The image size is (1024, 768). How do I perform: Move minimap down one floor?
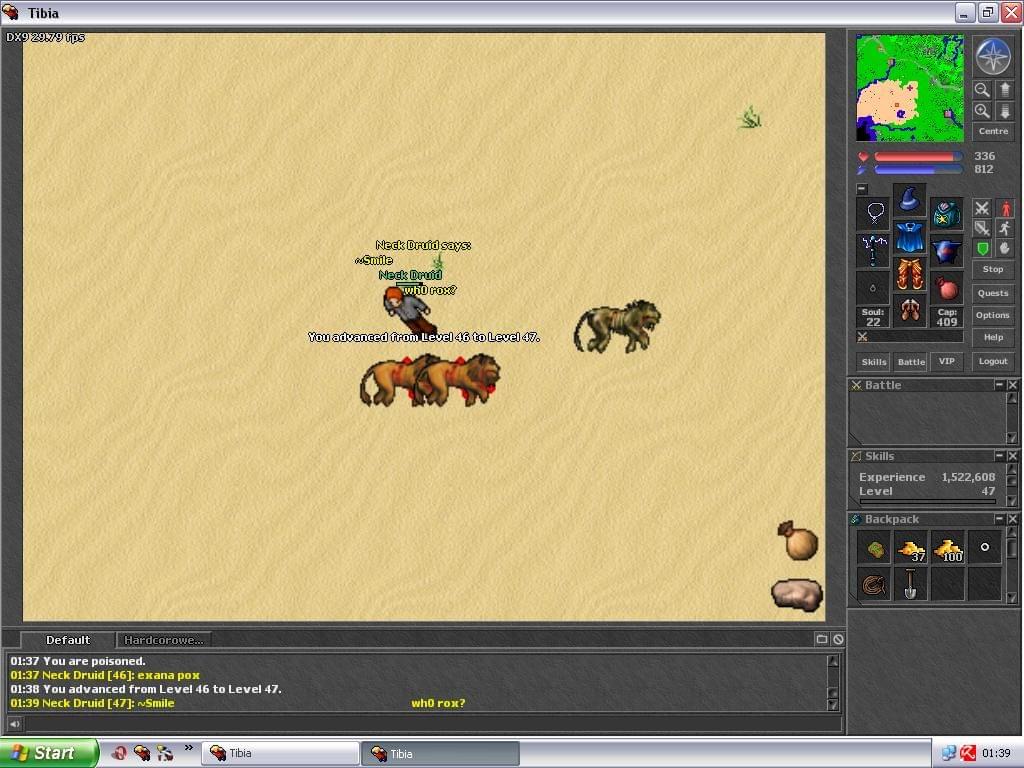(x=1004, y=111)
